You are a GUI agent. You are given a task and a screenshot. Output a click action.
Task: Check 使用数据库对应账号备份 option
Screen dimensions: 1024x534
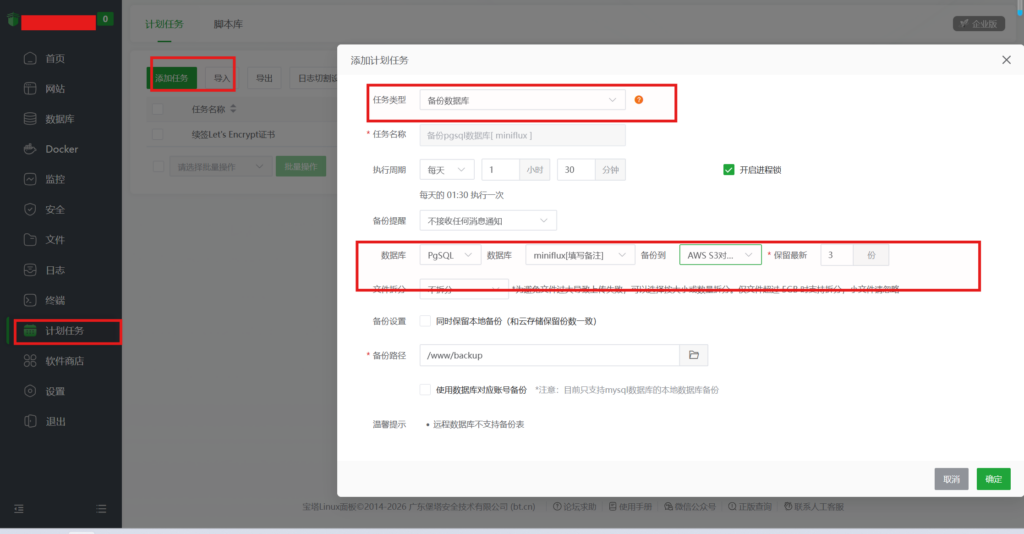[x=426, y=389]
